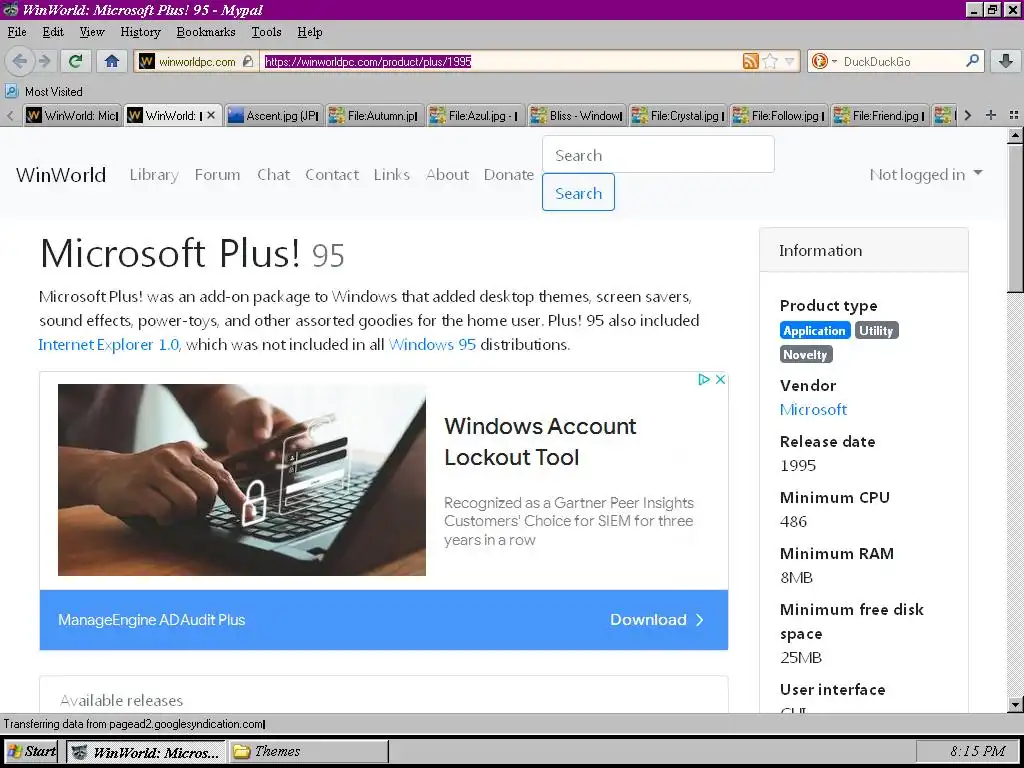Open the History menu
Image resolution: width=1024 pixels, height=768 pixels.
(x=140, y=32)
